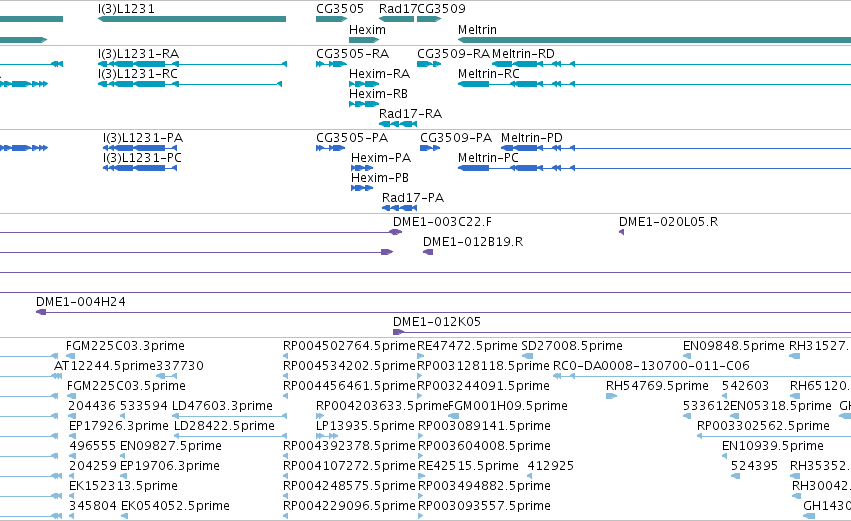
Task: Click the Meltrin-PC protein label
Action: coord(488,158)
